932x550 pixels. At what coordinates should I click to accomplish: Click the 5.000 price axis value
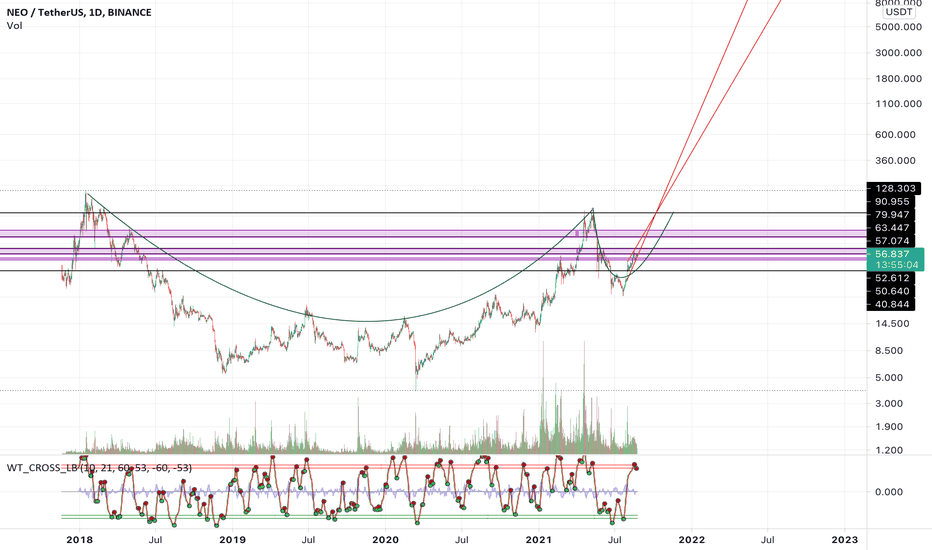coord(889,378)
